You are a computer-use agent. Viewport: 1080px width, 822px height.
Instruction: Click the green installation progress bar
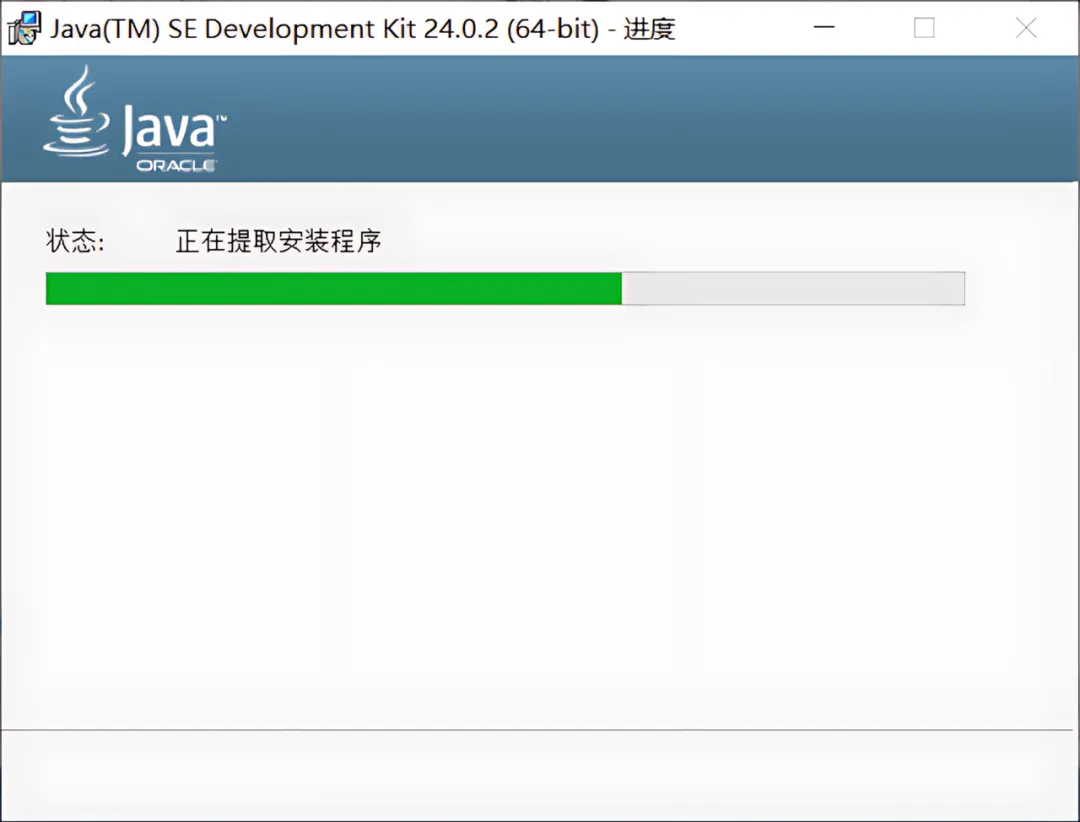tap(505, 288)
